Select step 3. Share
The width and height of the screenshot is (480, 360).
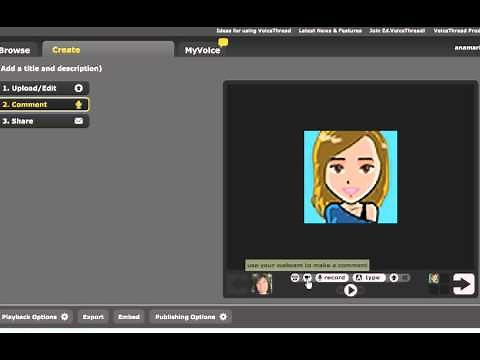[44, 121]
